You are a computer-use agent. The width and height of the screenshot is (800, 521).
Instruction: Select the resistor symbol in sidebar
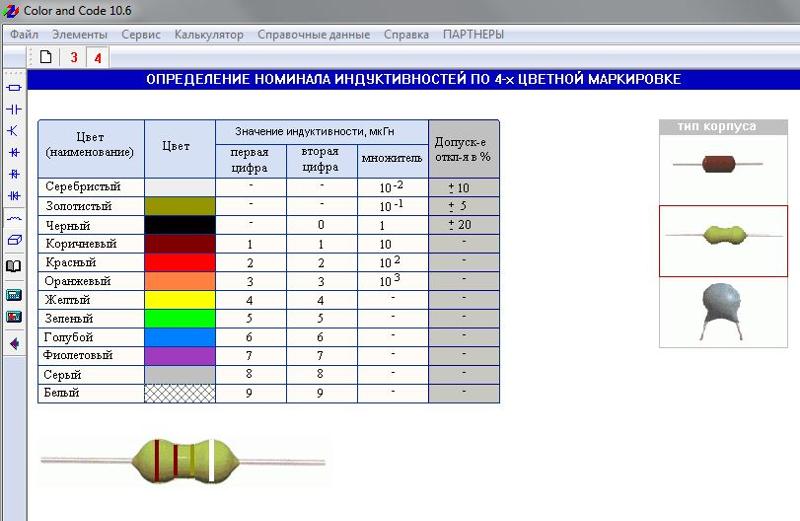click(x=14, y=88)
